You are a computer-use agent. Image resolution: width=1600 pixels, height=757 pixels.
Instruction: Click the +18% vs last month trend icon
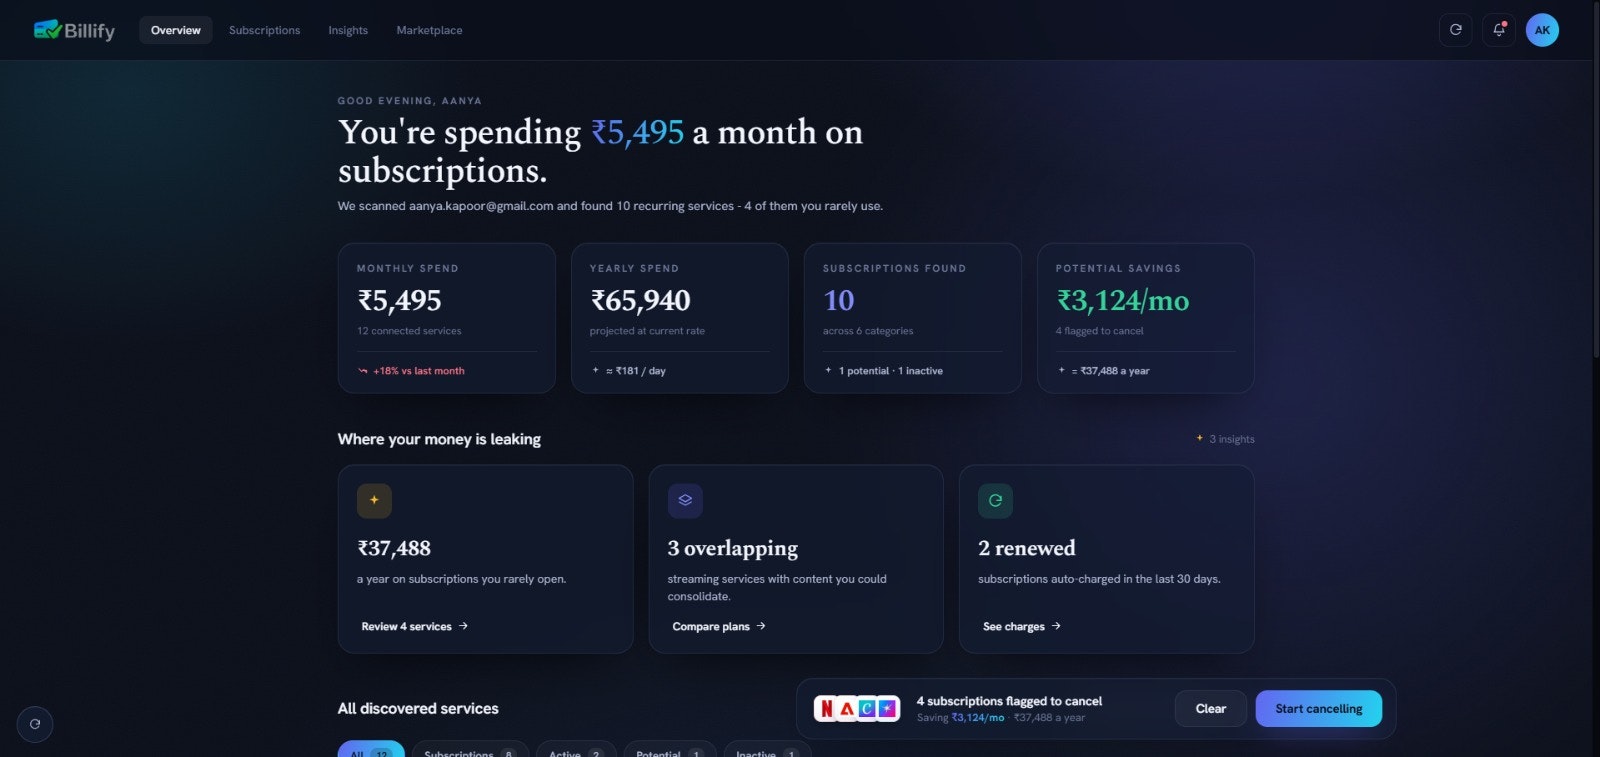click(363, 371)
